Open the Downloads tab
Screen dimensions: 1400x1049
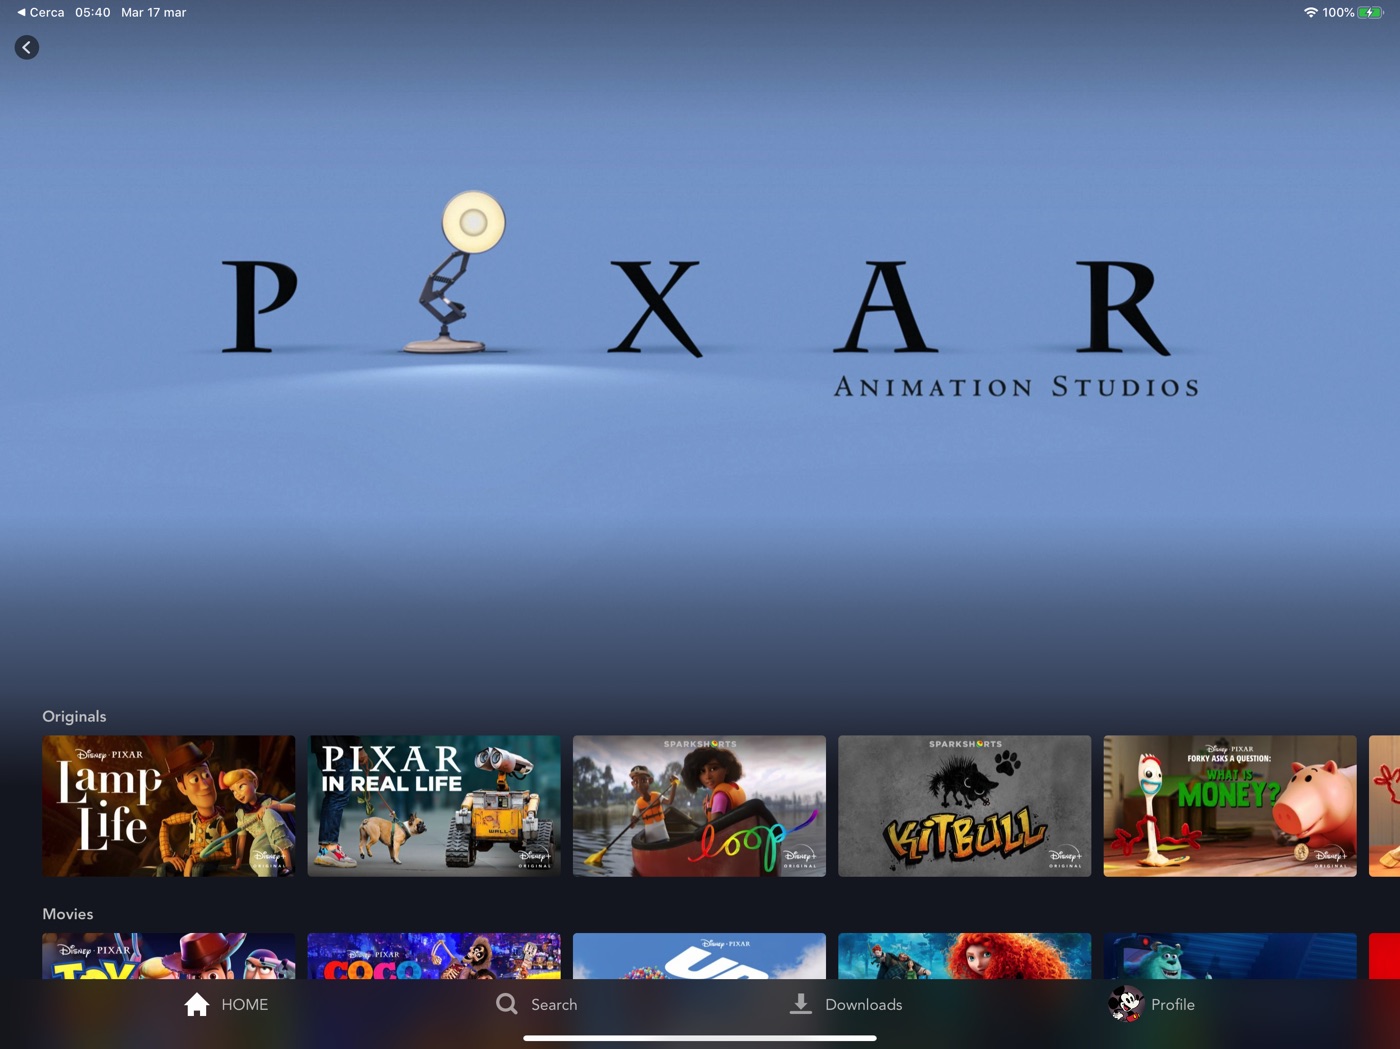coord(846,1004)
